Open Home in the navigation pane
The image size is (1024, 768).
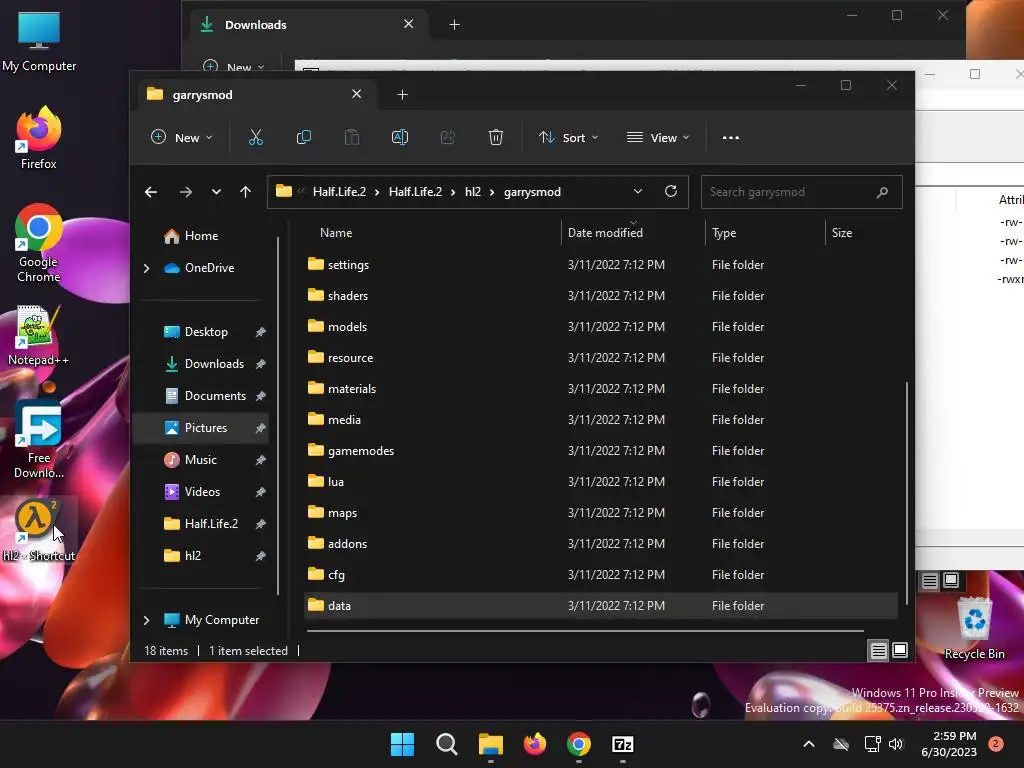(x=201, y=236)
